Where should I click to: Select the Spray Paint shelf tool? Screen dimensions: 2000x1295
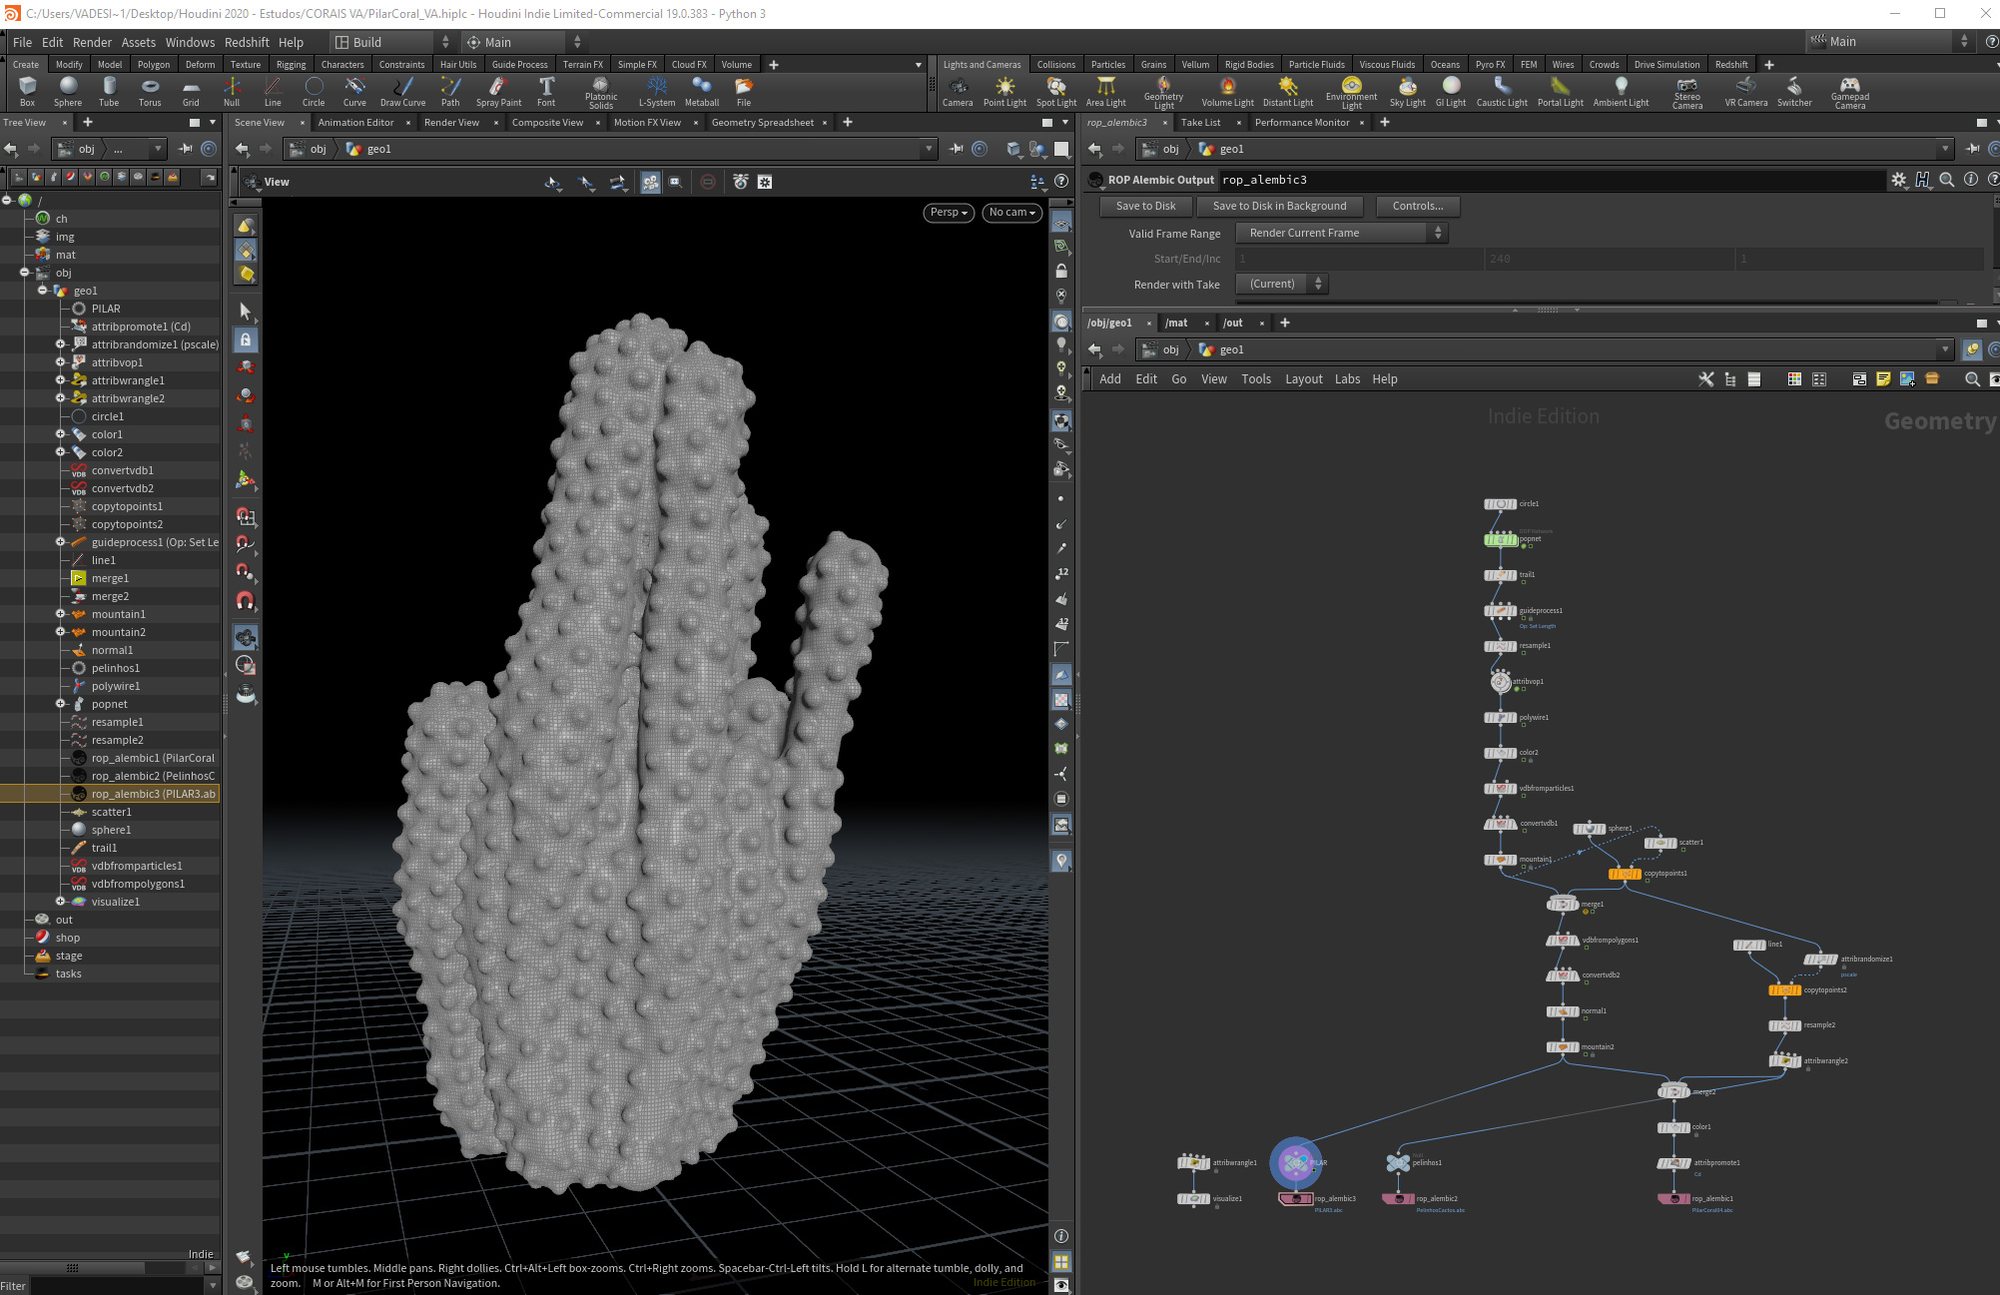[498, 91]
